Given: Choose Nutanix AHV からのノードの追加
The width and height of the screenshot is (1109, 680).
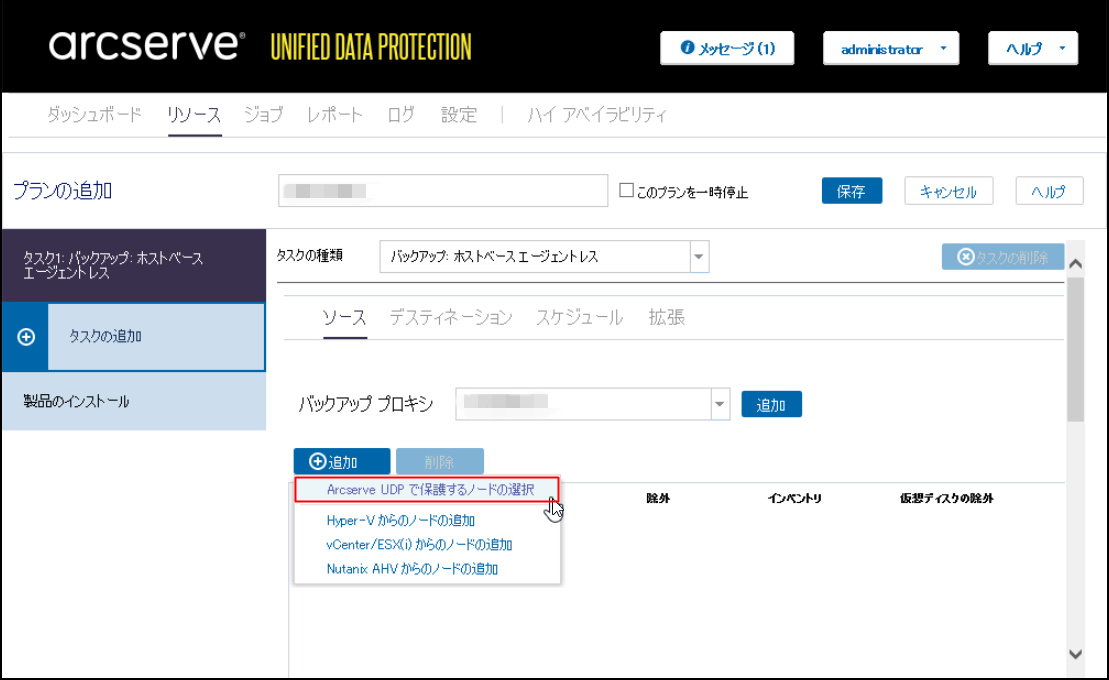Looking at the screenshot, I should [x=412, y=569].
